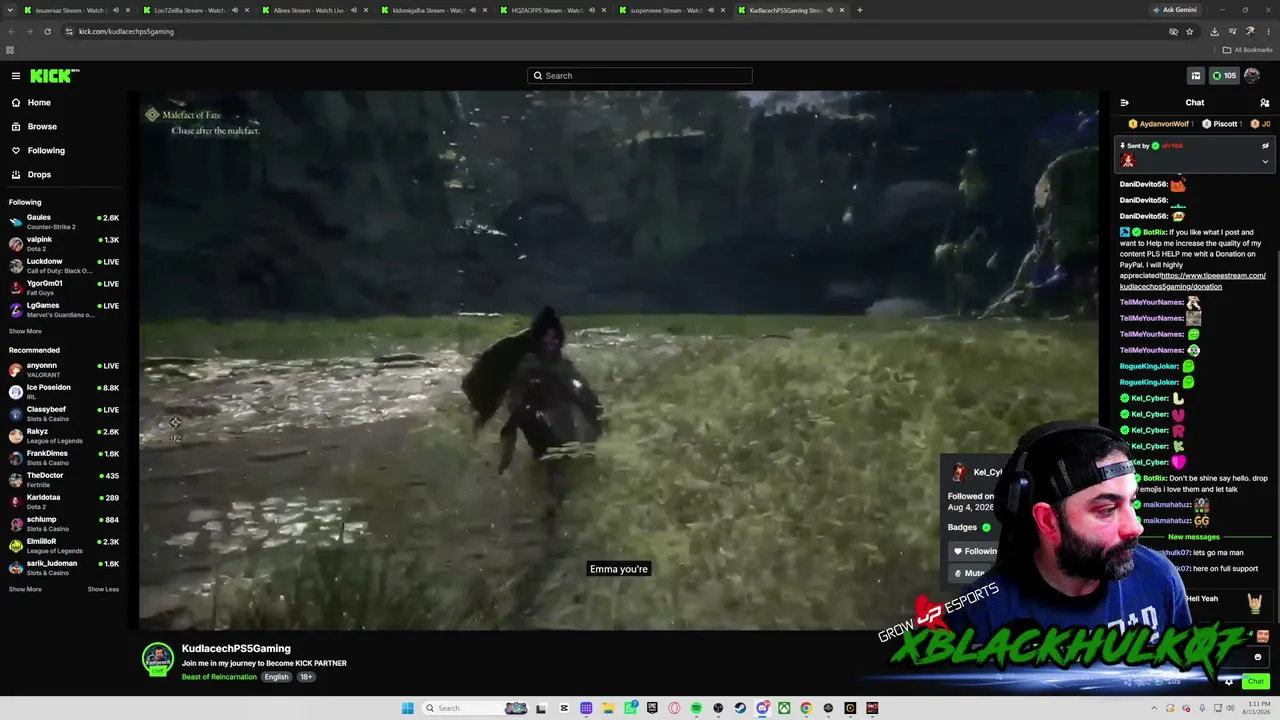Collapse the chat panel

click(x=1124, y=103)
